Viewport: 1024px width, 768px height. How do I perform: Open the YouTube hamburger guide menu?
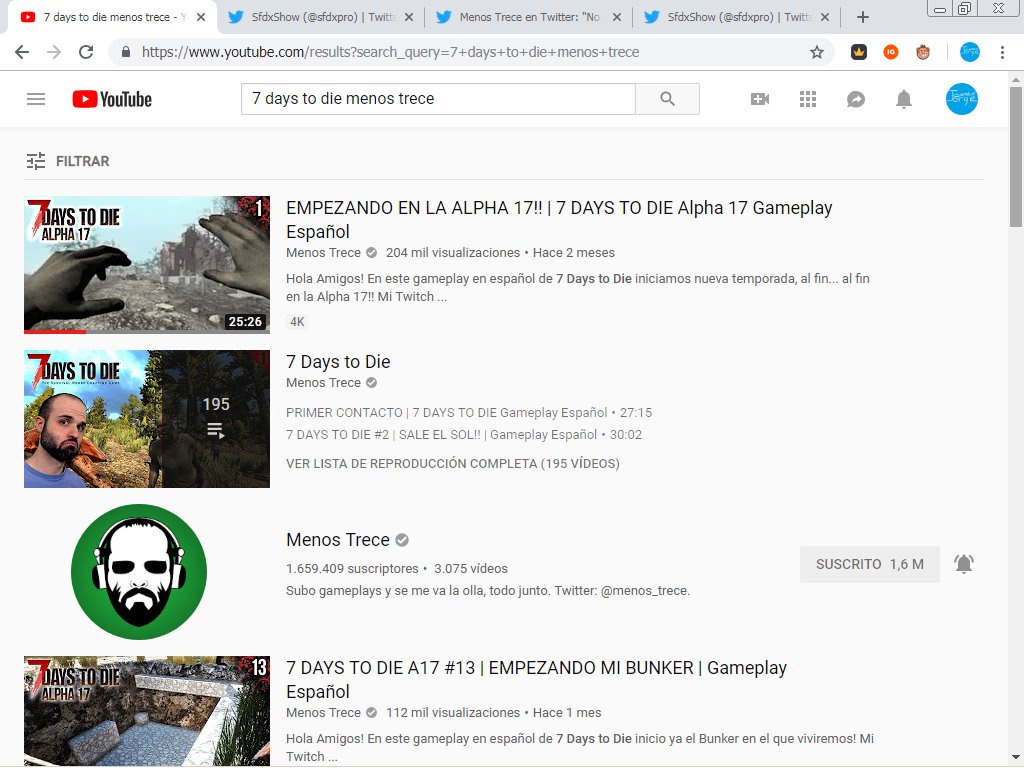coord(36,99)
